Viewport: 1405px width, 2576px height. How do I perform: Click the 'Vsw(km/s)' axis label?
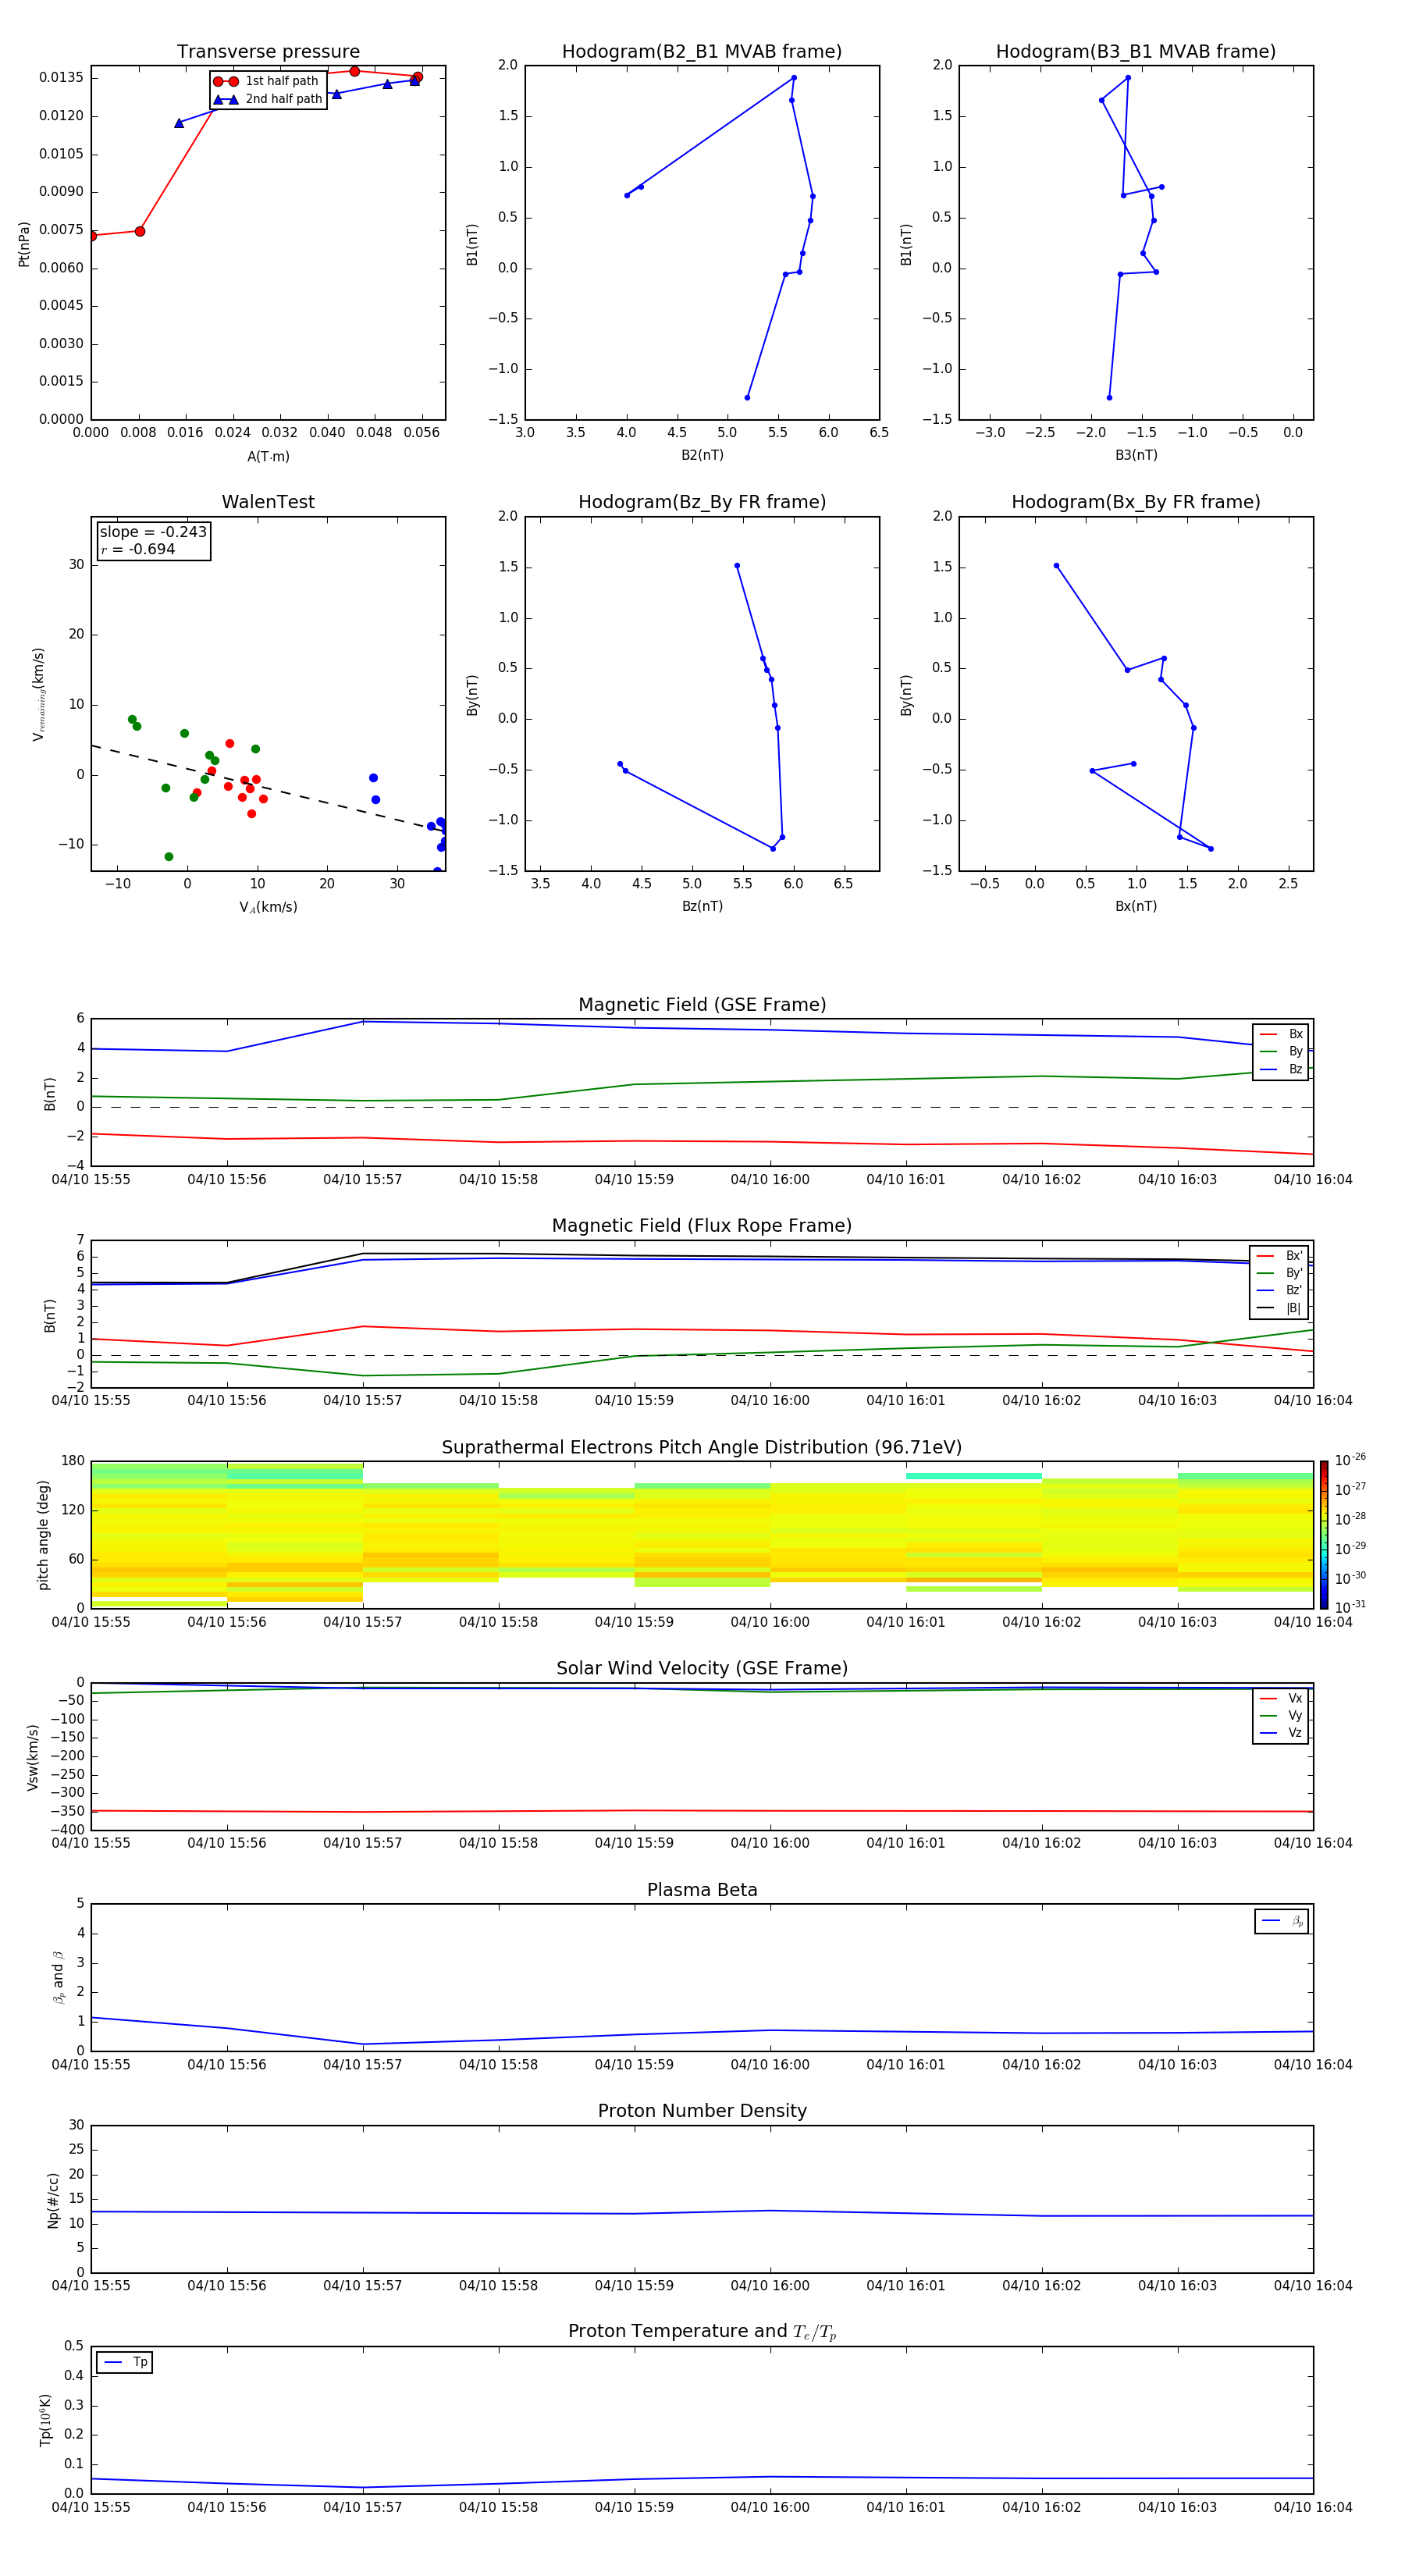coord(33,1757)
